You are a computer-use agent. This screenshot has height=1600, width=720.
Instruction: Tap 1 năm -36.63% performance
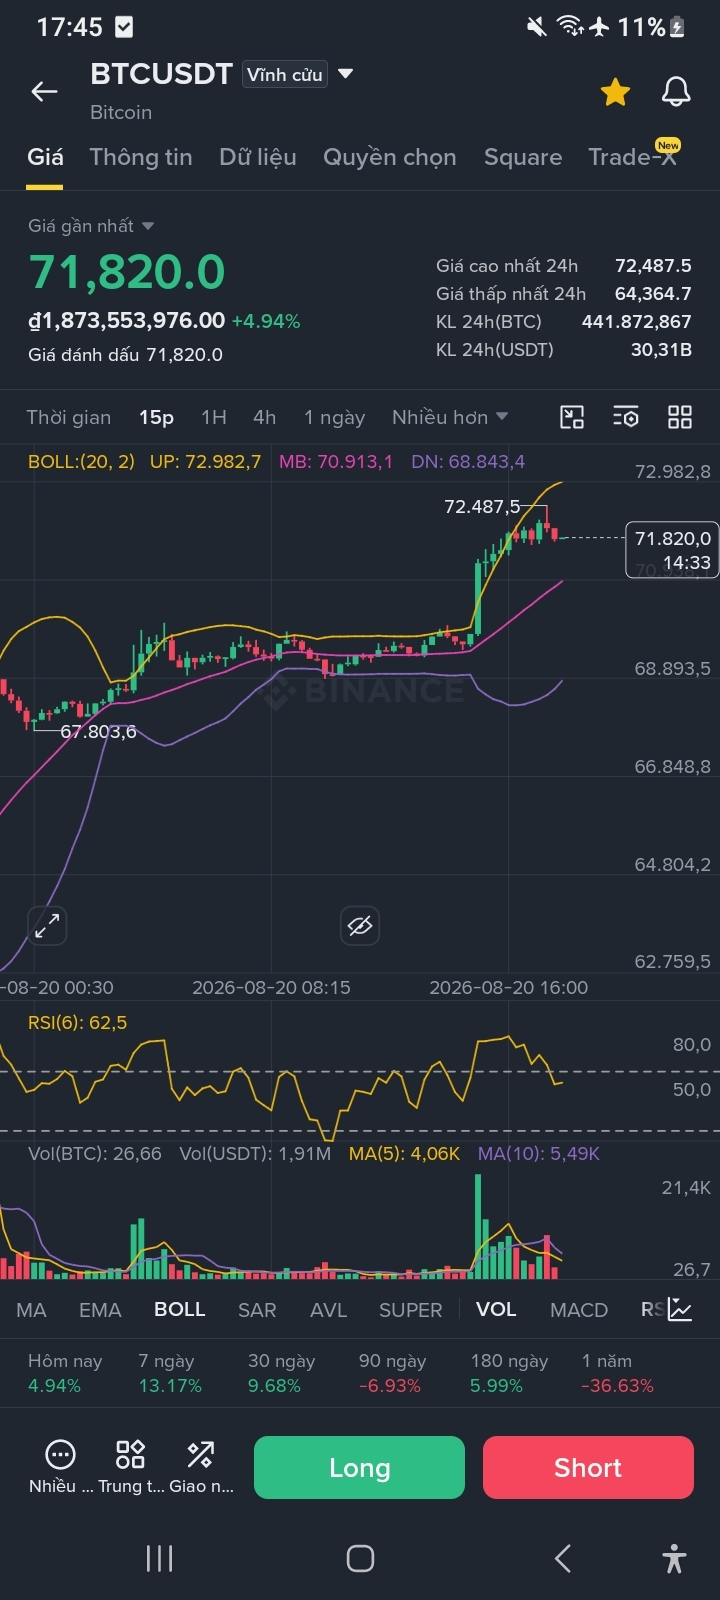[617, 1373]
